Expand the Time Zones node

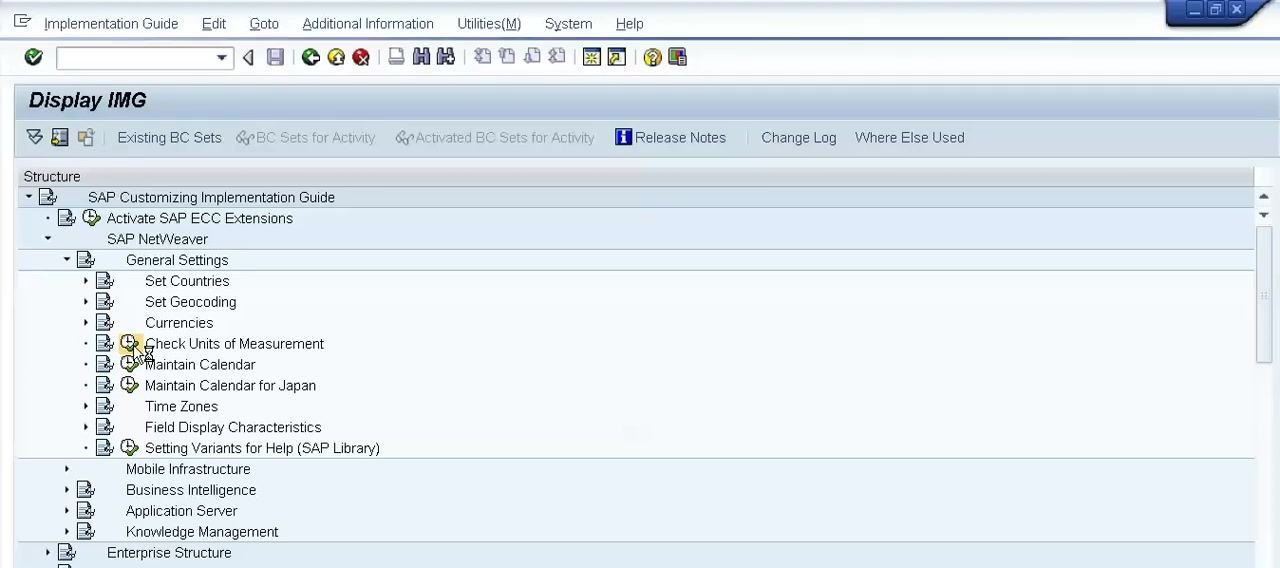86,406
